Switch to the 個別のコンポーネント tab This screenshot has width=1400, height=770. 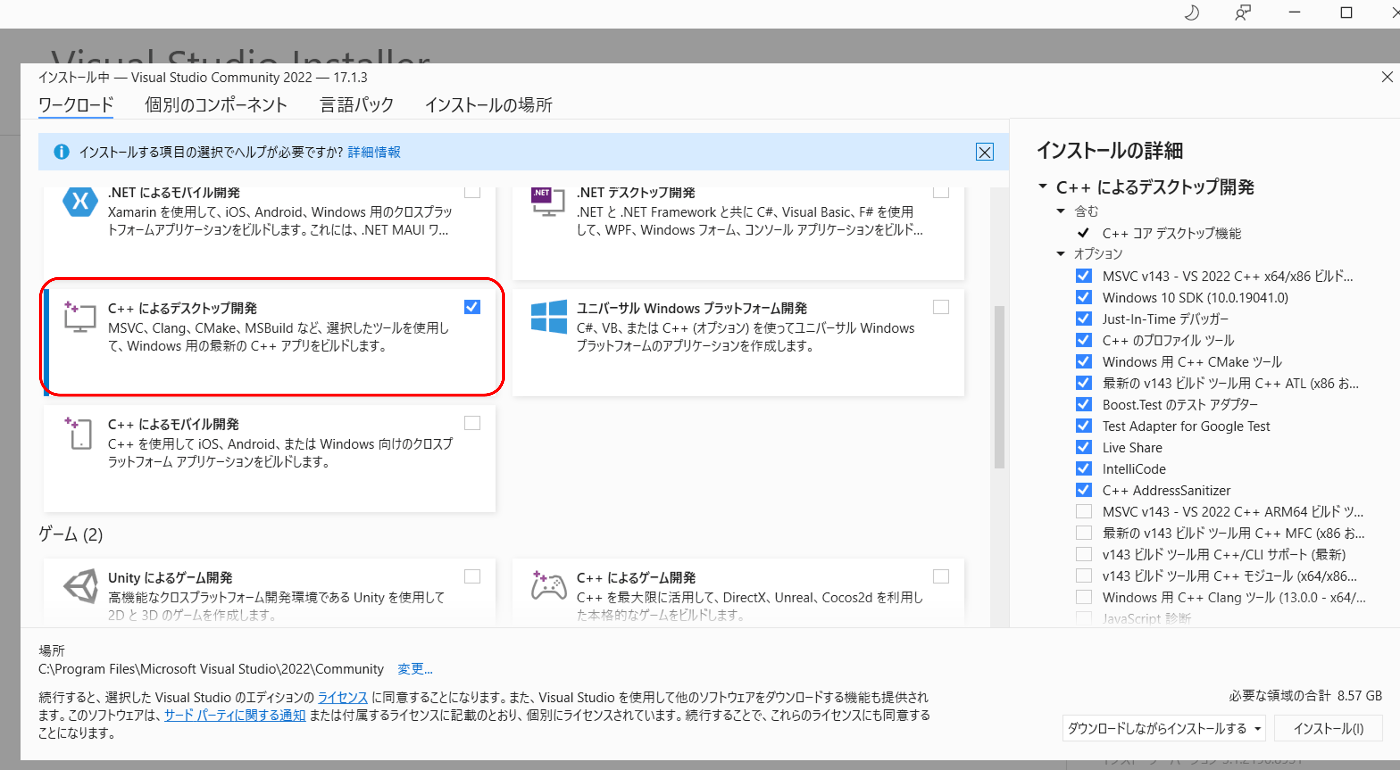click(216, 104)
